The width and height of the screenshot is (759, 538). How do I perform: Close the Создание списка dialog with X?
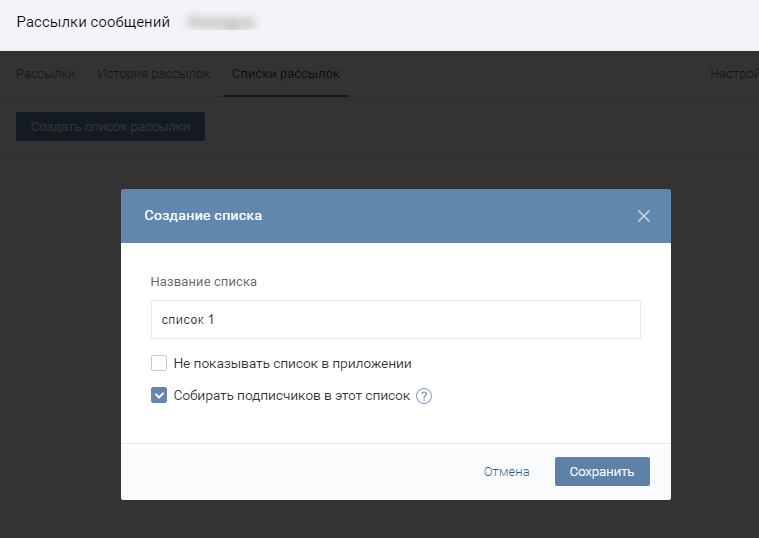coord(643,216)
